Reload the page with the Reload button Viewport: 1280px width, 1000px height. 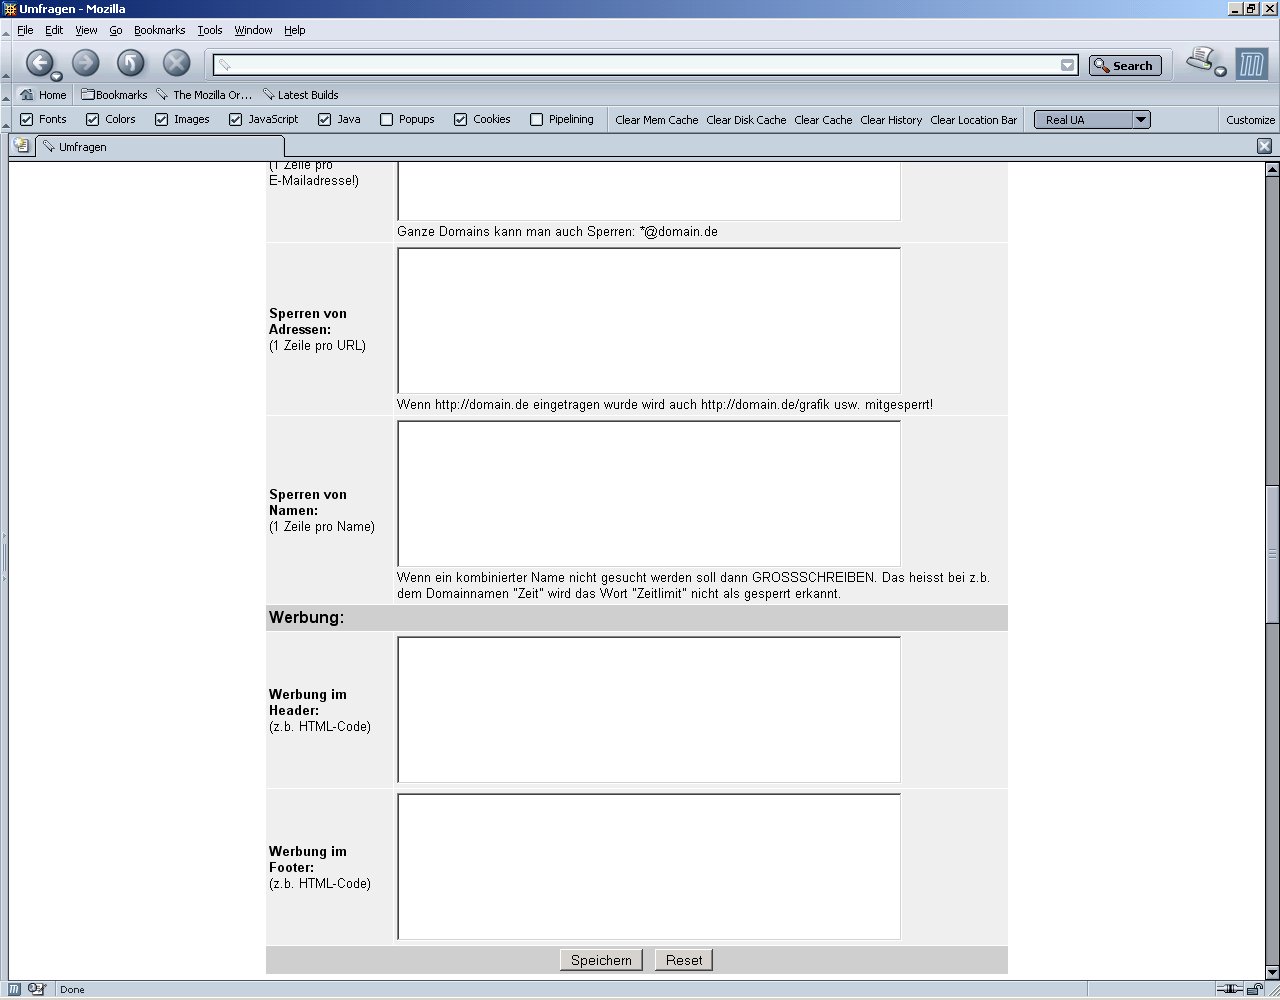tap(131, 63)
